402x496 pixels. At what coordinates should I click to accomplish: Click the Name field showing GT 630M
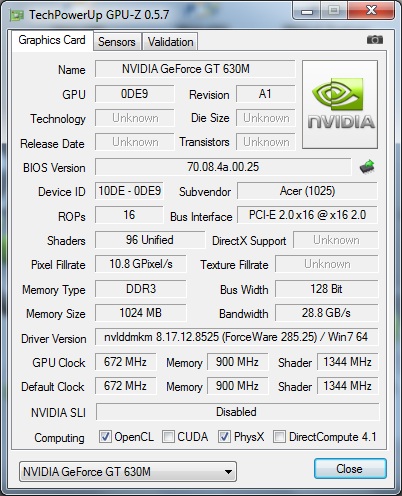pos(195,69)
